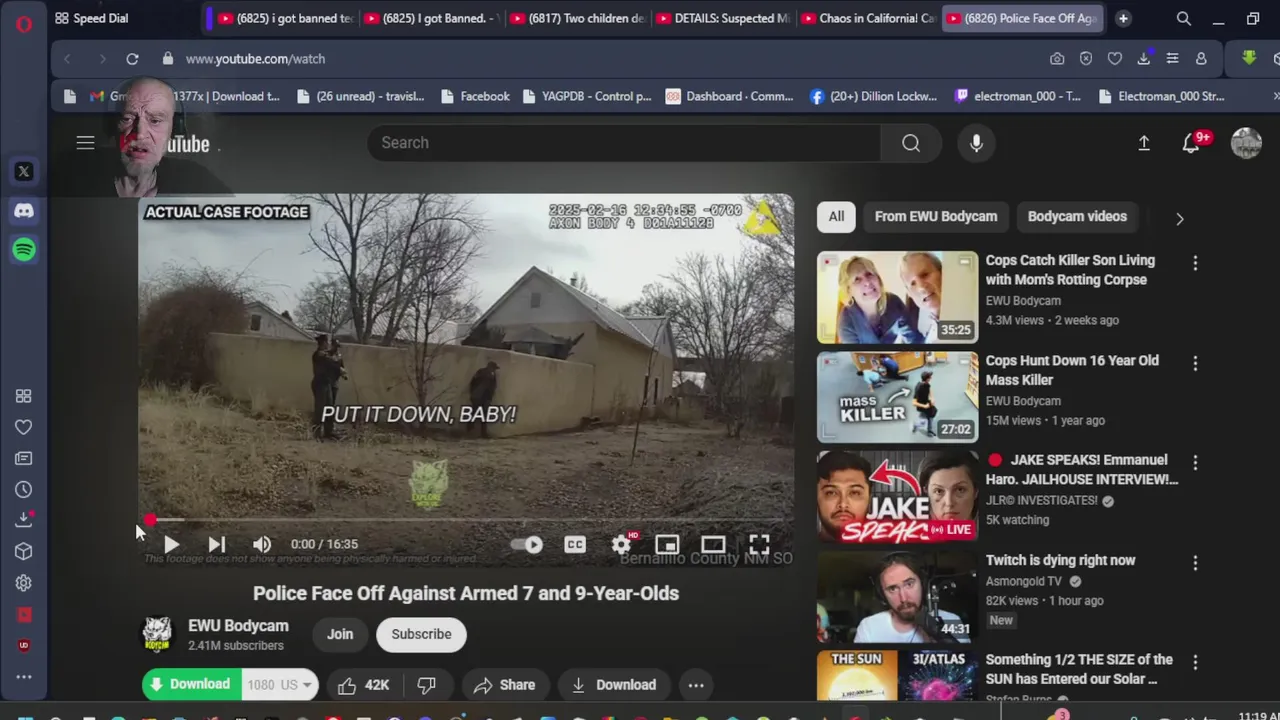Open options for Twitch is dying video
Screen dimensions: 1280x720
tap(1195, 563)
